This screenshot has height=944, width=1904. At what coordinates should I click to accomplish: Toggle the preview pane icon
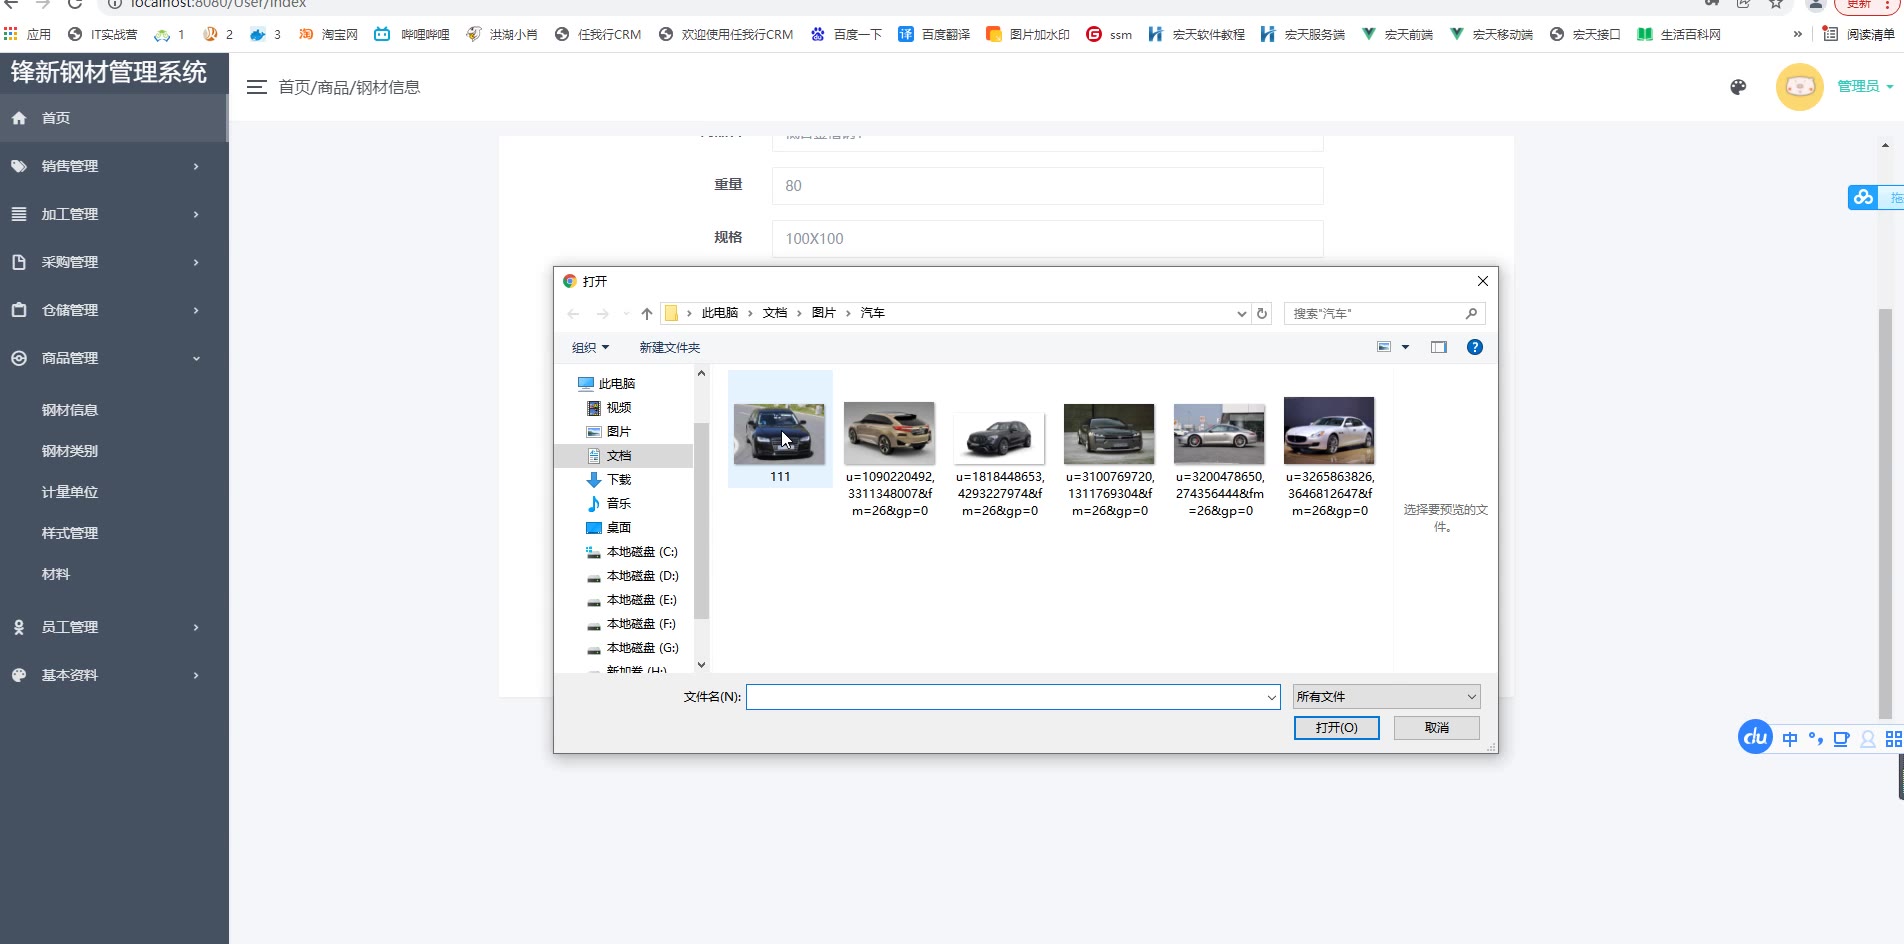coord(1439,347)
